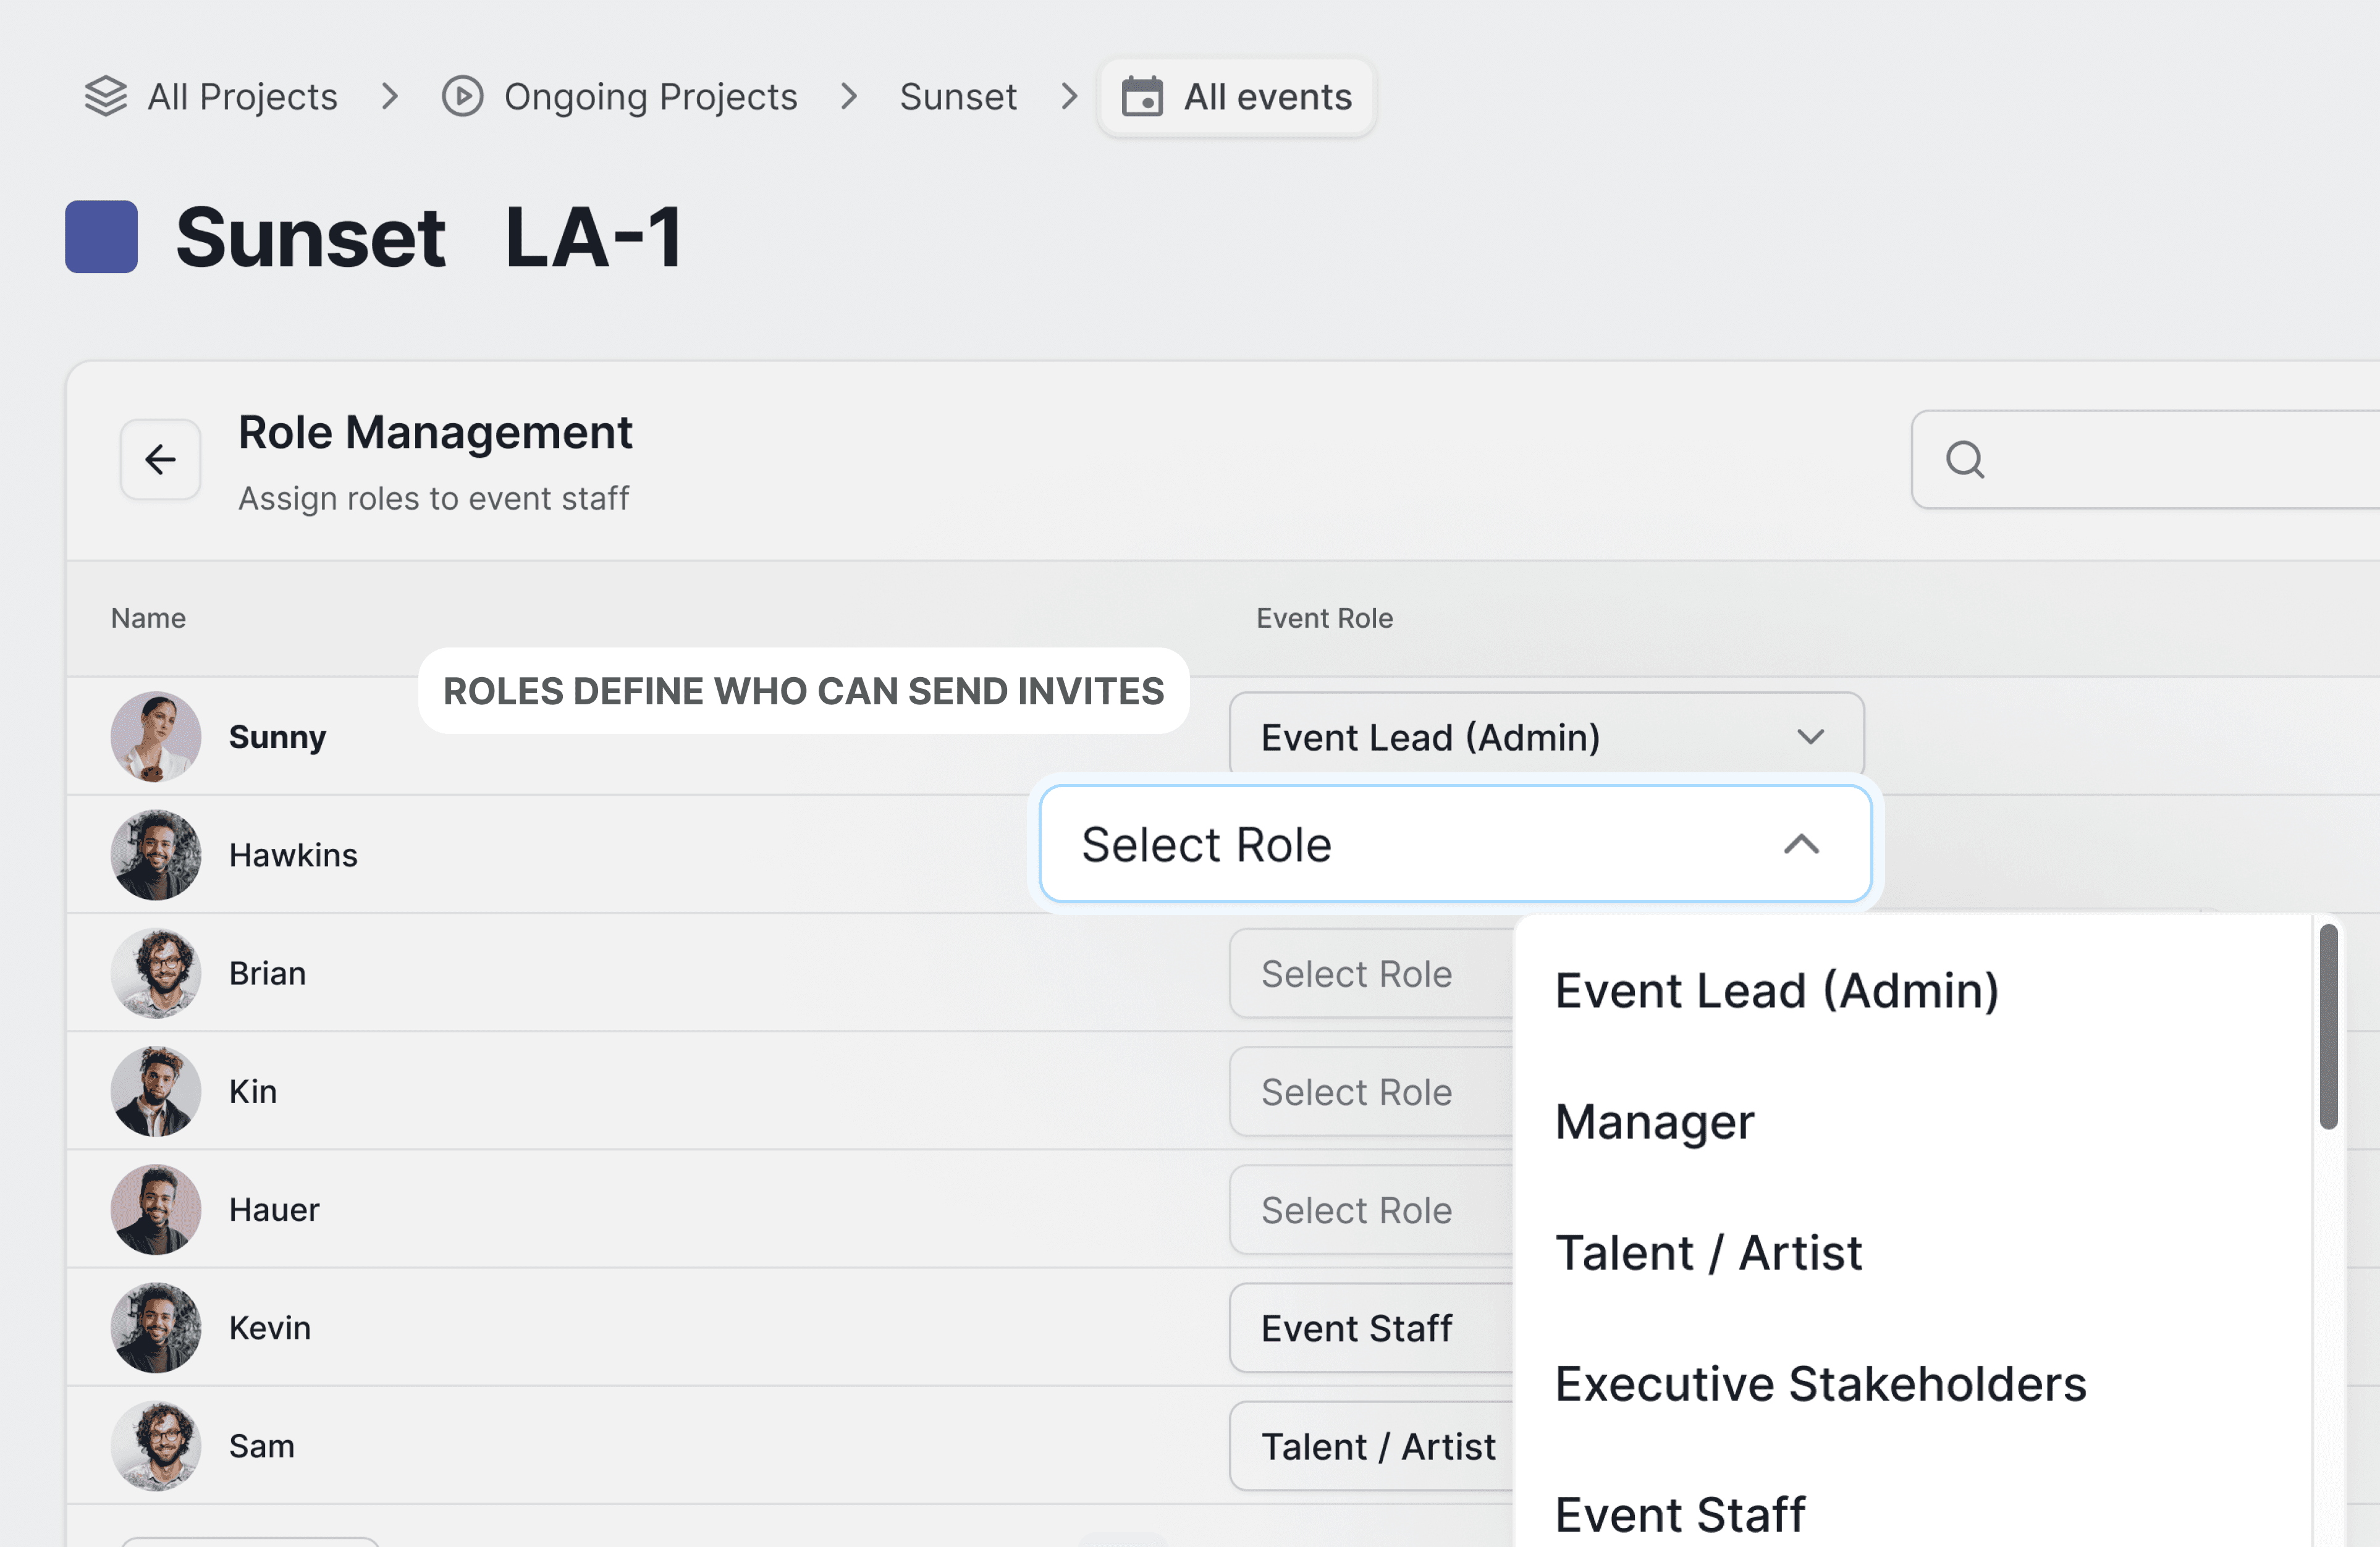Pick Event Lead (Admin) from open list
This screenshot has height=1547, width=2380.
coord(1776,990)
